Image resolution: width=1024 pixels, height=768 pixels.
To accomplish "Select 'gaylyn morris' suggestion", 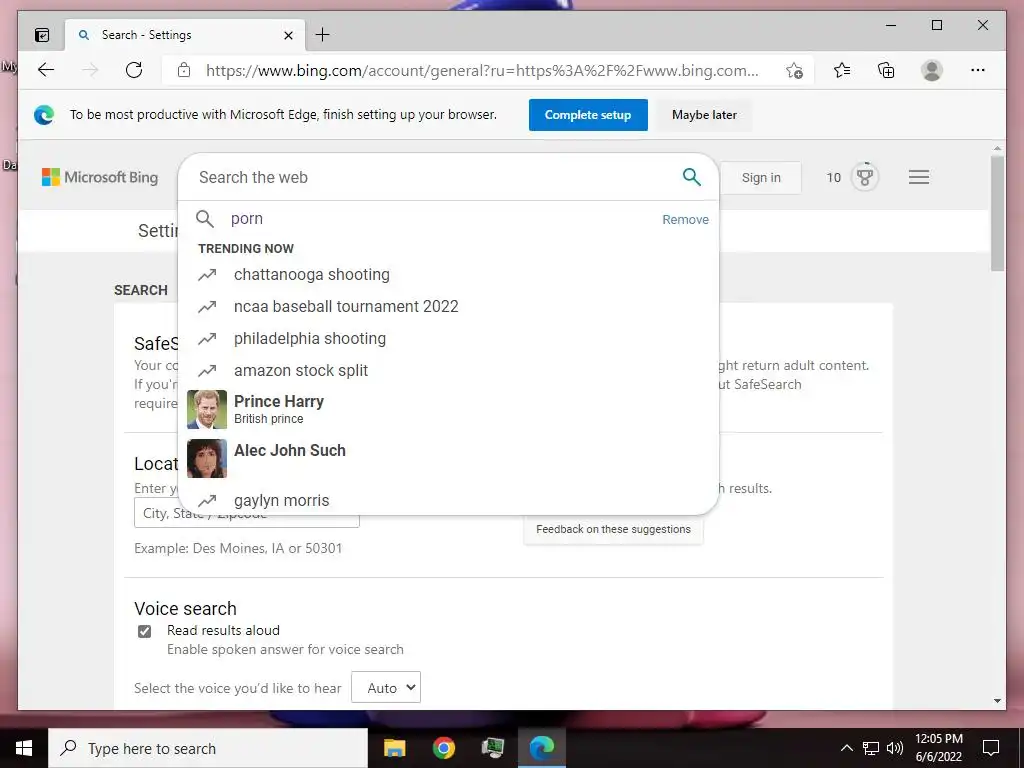I will [x=281, y=500].
